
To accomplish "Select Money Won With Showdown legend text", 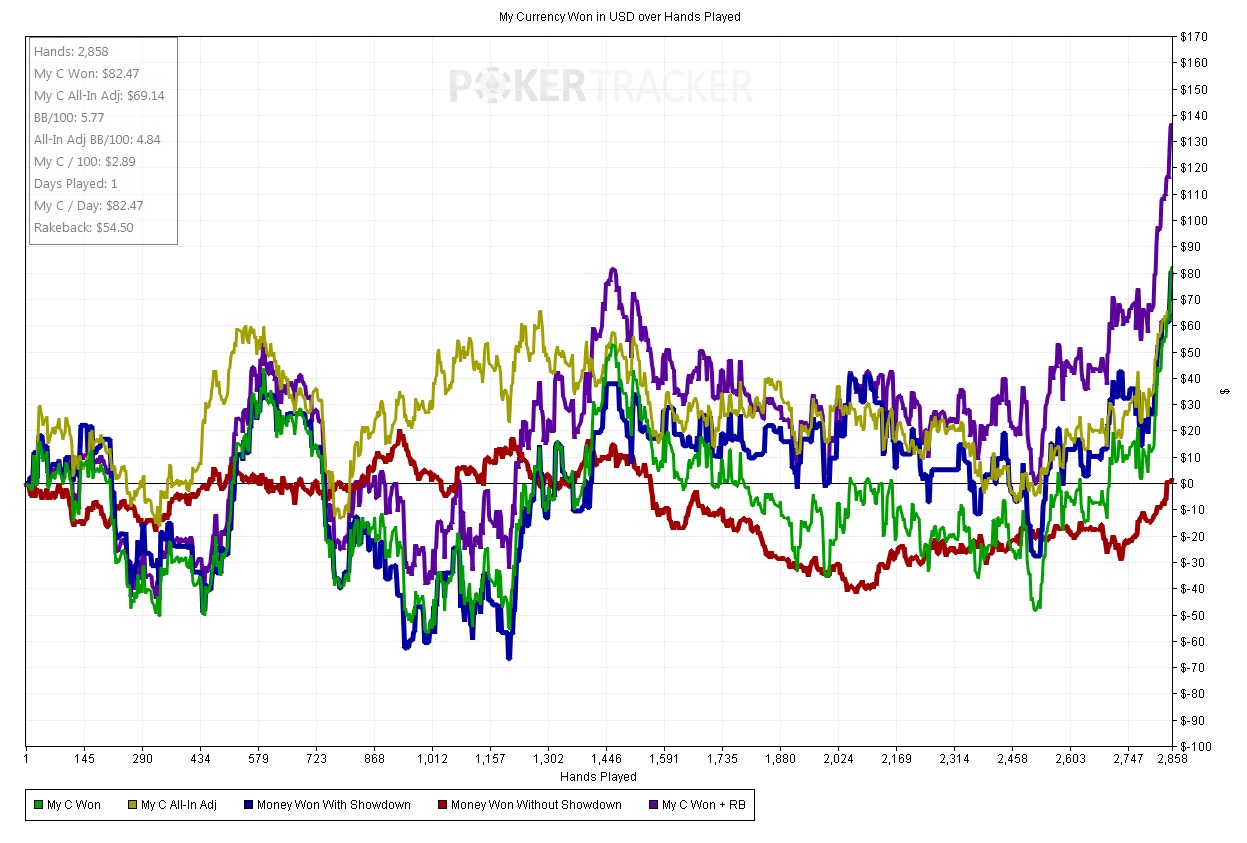I will pos(333,805).
